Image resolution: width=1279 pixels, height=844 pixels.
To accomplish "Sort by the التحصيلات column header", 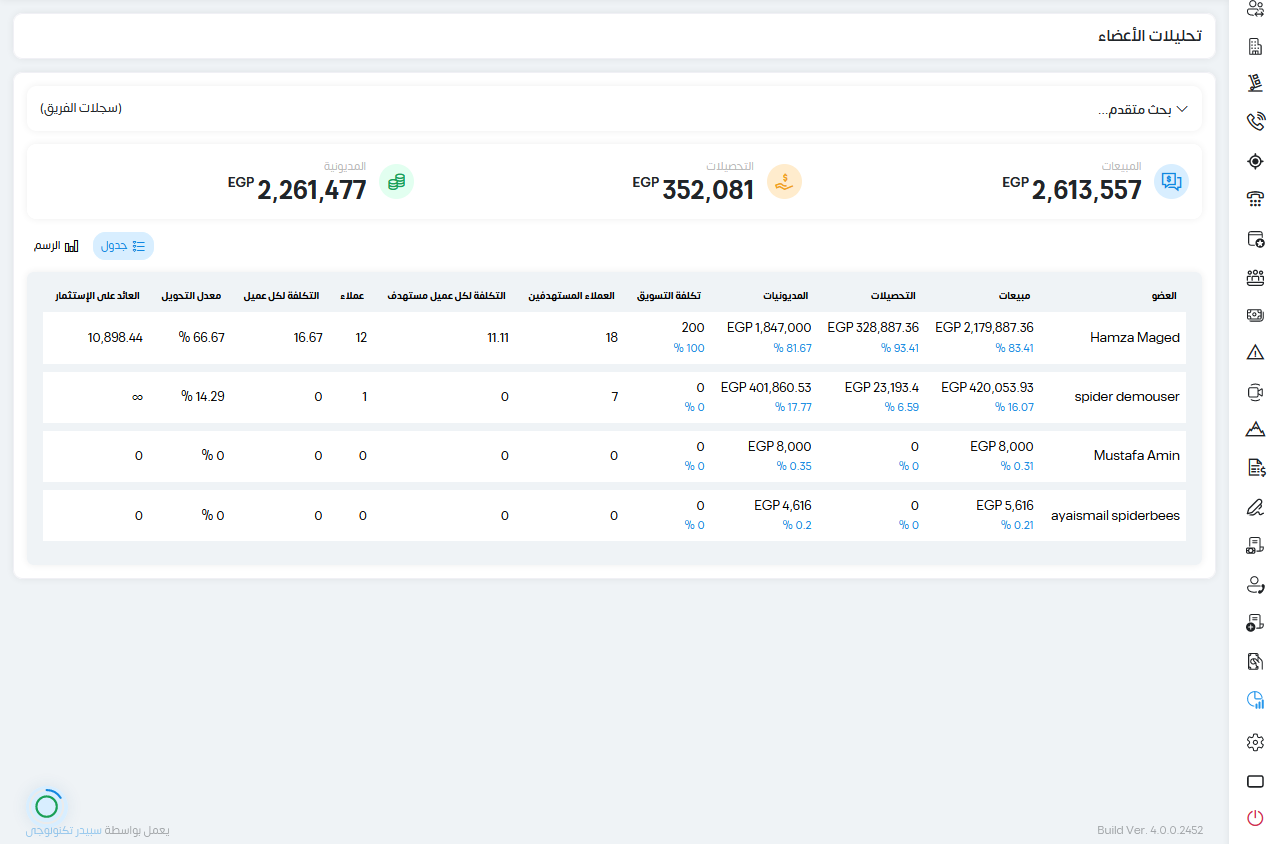I will point(893,296).
